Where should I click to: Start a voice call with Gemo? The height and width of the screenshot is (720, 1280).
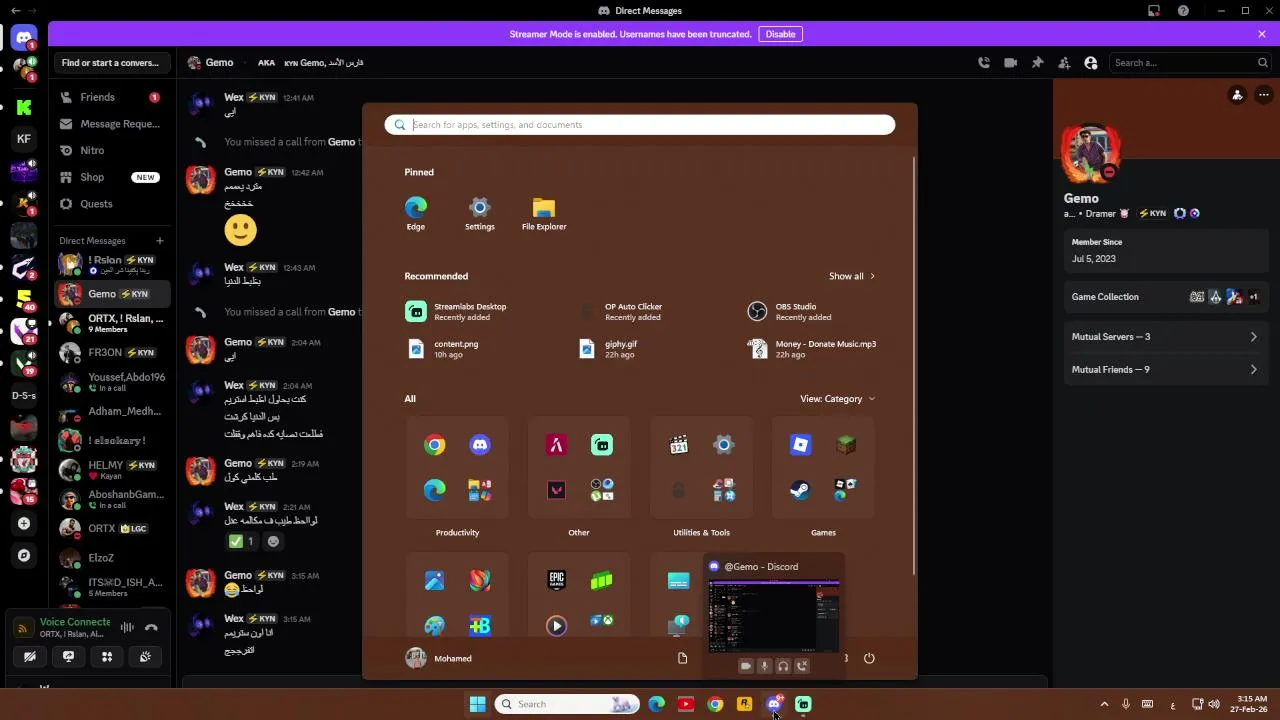[x=984, y=62]
